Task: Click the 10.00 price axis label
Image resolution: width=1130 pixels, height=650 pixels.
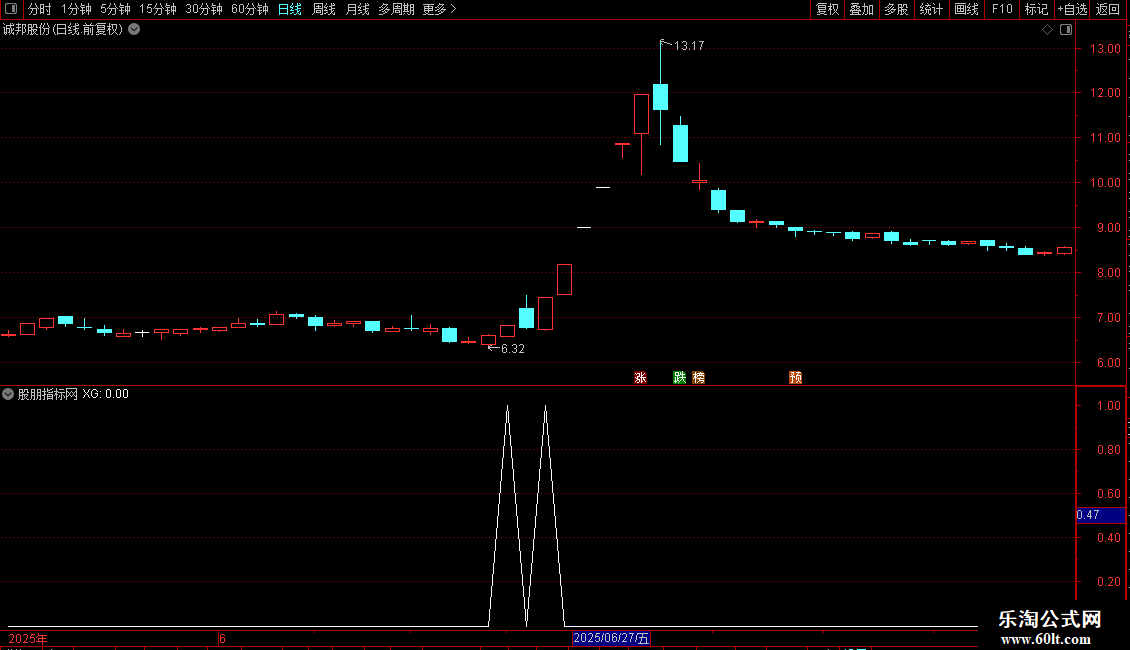Action: pyautogui.click(x=1105, y=182)
